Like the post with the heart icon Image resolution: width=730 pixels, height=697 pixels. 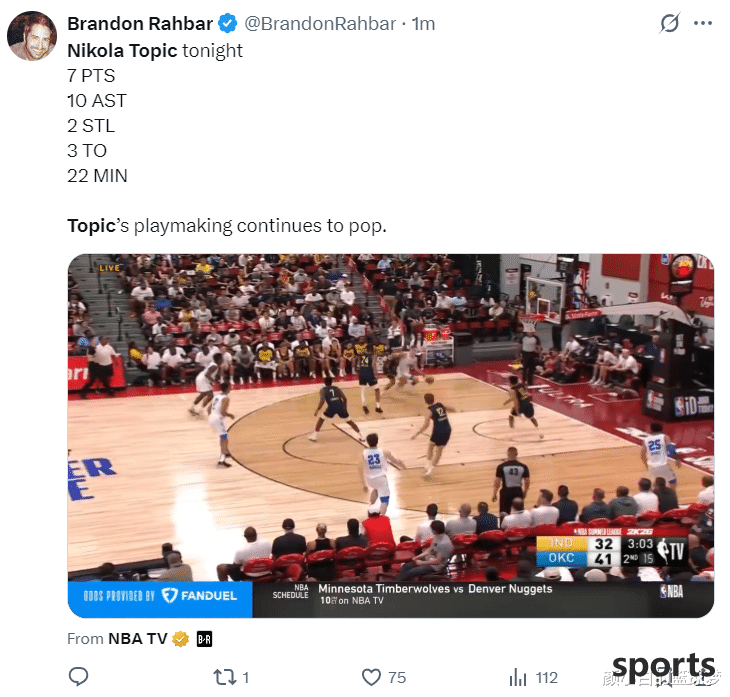pyautogui.click(x=371, y=677)
